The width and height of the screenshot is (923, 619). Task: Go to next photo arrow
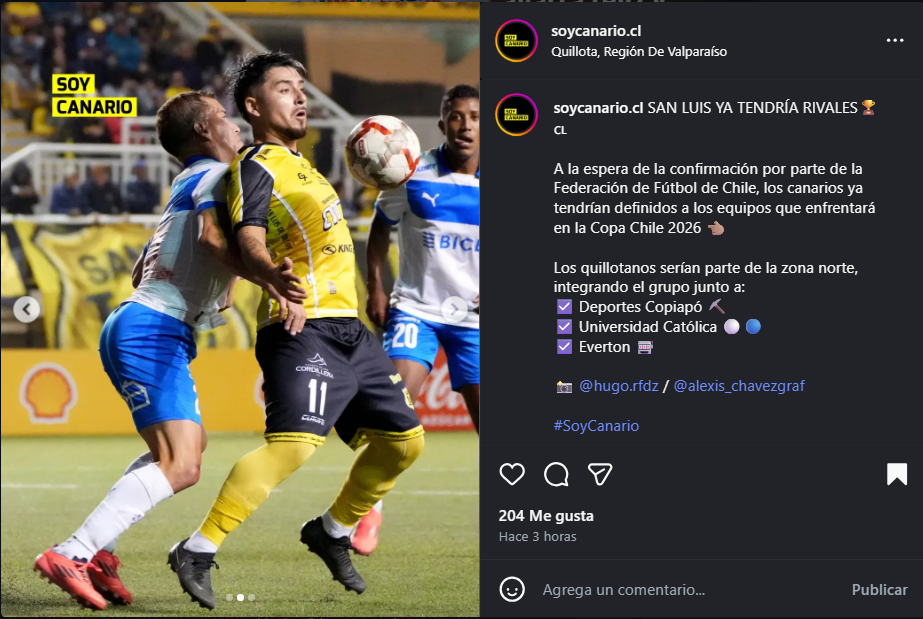click(454, 309)
